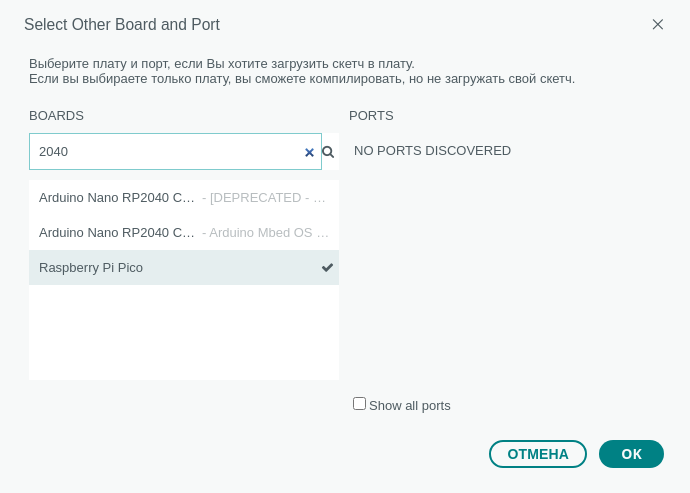
Task: Click the checkmark next to Raspberry Pi Pico
Action: coord(327,267)
